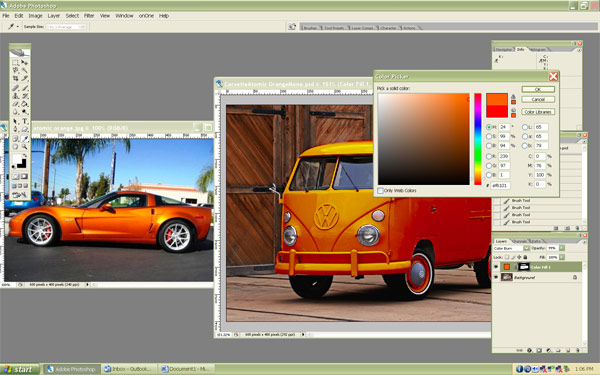This screenshot has width=600, height=375.
Task: Click the Go to Bridge icon
Action: pos(292,27)
